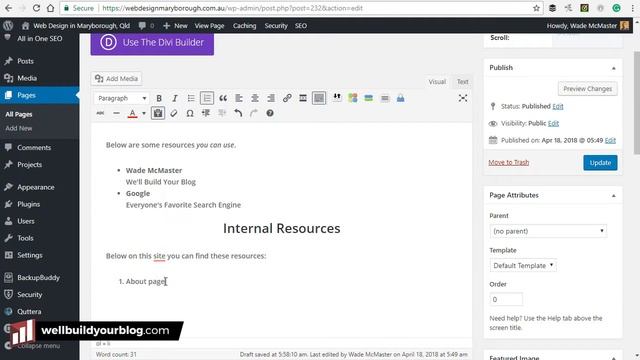The height and width of the screenshot is (360, 640).
Task: Open Add New under Pages
Action: [19, 128]
